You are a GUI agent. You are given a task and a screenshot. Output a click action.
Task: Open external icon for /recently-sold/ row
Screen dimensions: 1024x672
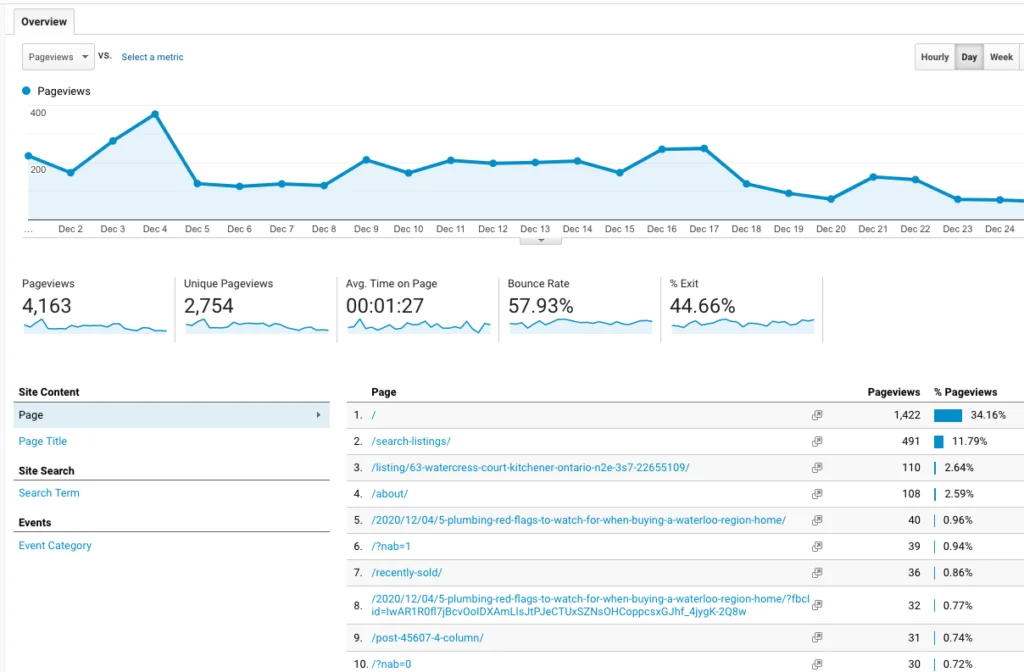click(817, 572)
